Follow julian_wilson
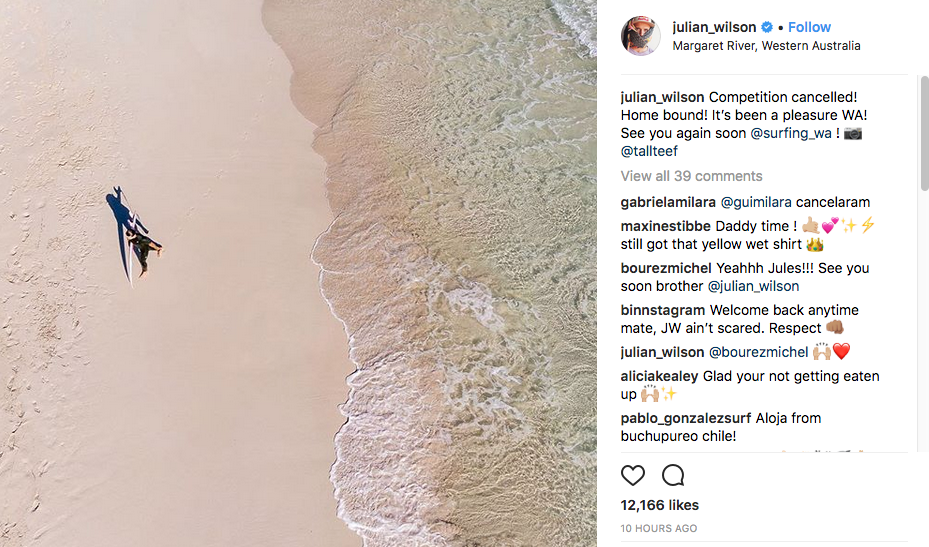Screen dimensions: 929x547 (x=809, y=27)
